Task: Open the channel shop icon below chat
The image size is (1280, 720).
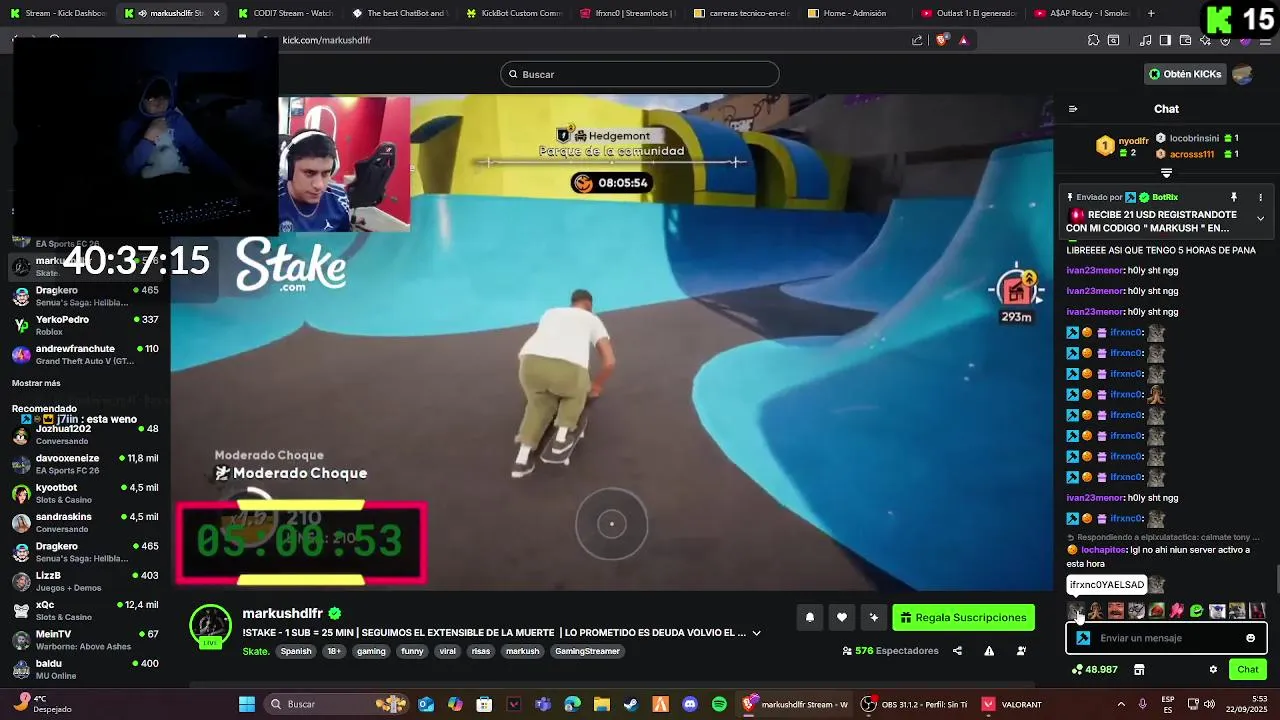Action: click(1139, 670)
